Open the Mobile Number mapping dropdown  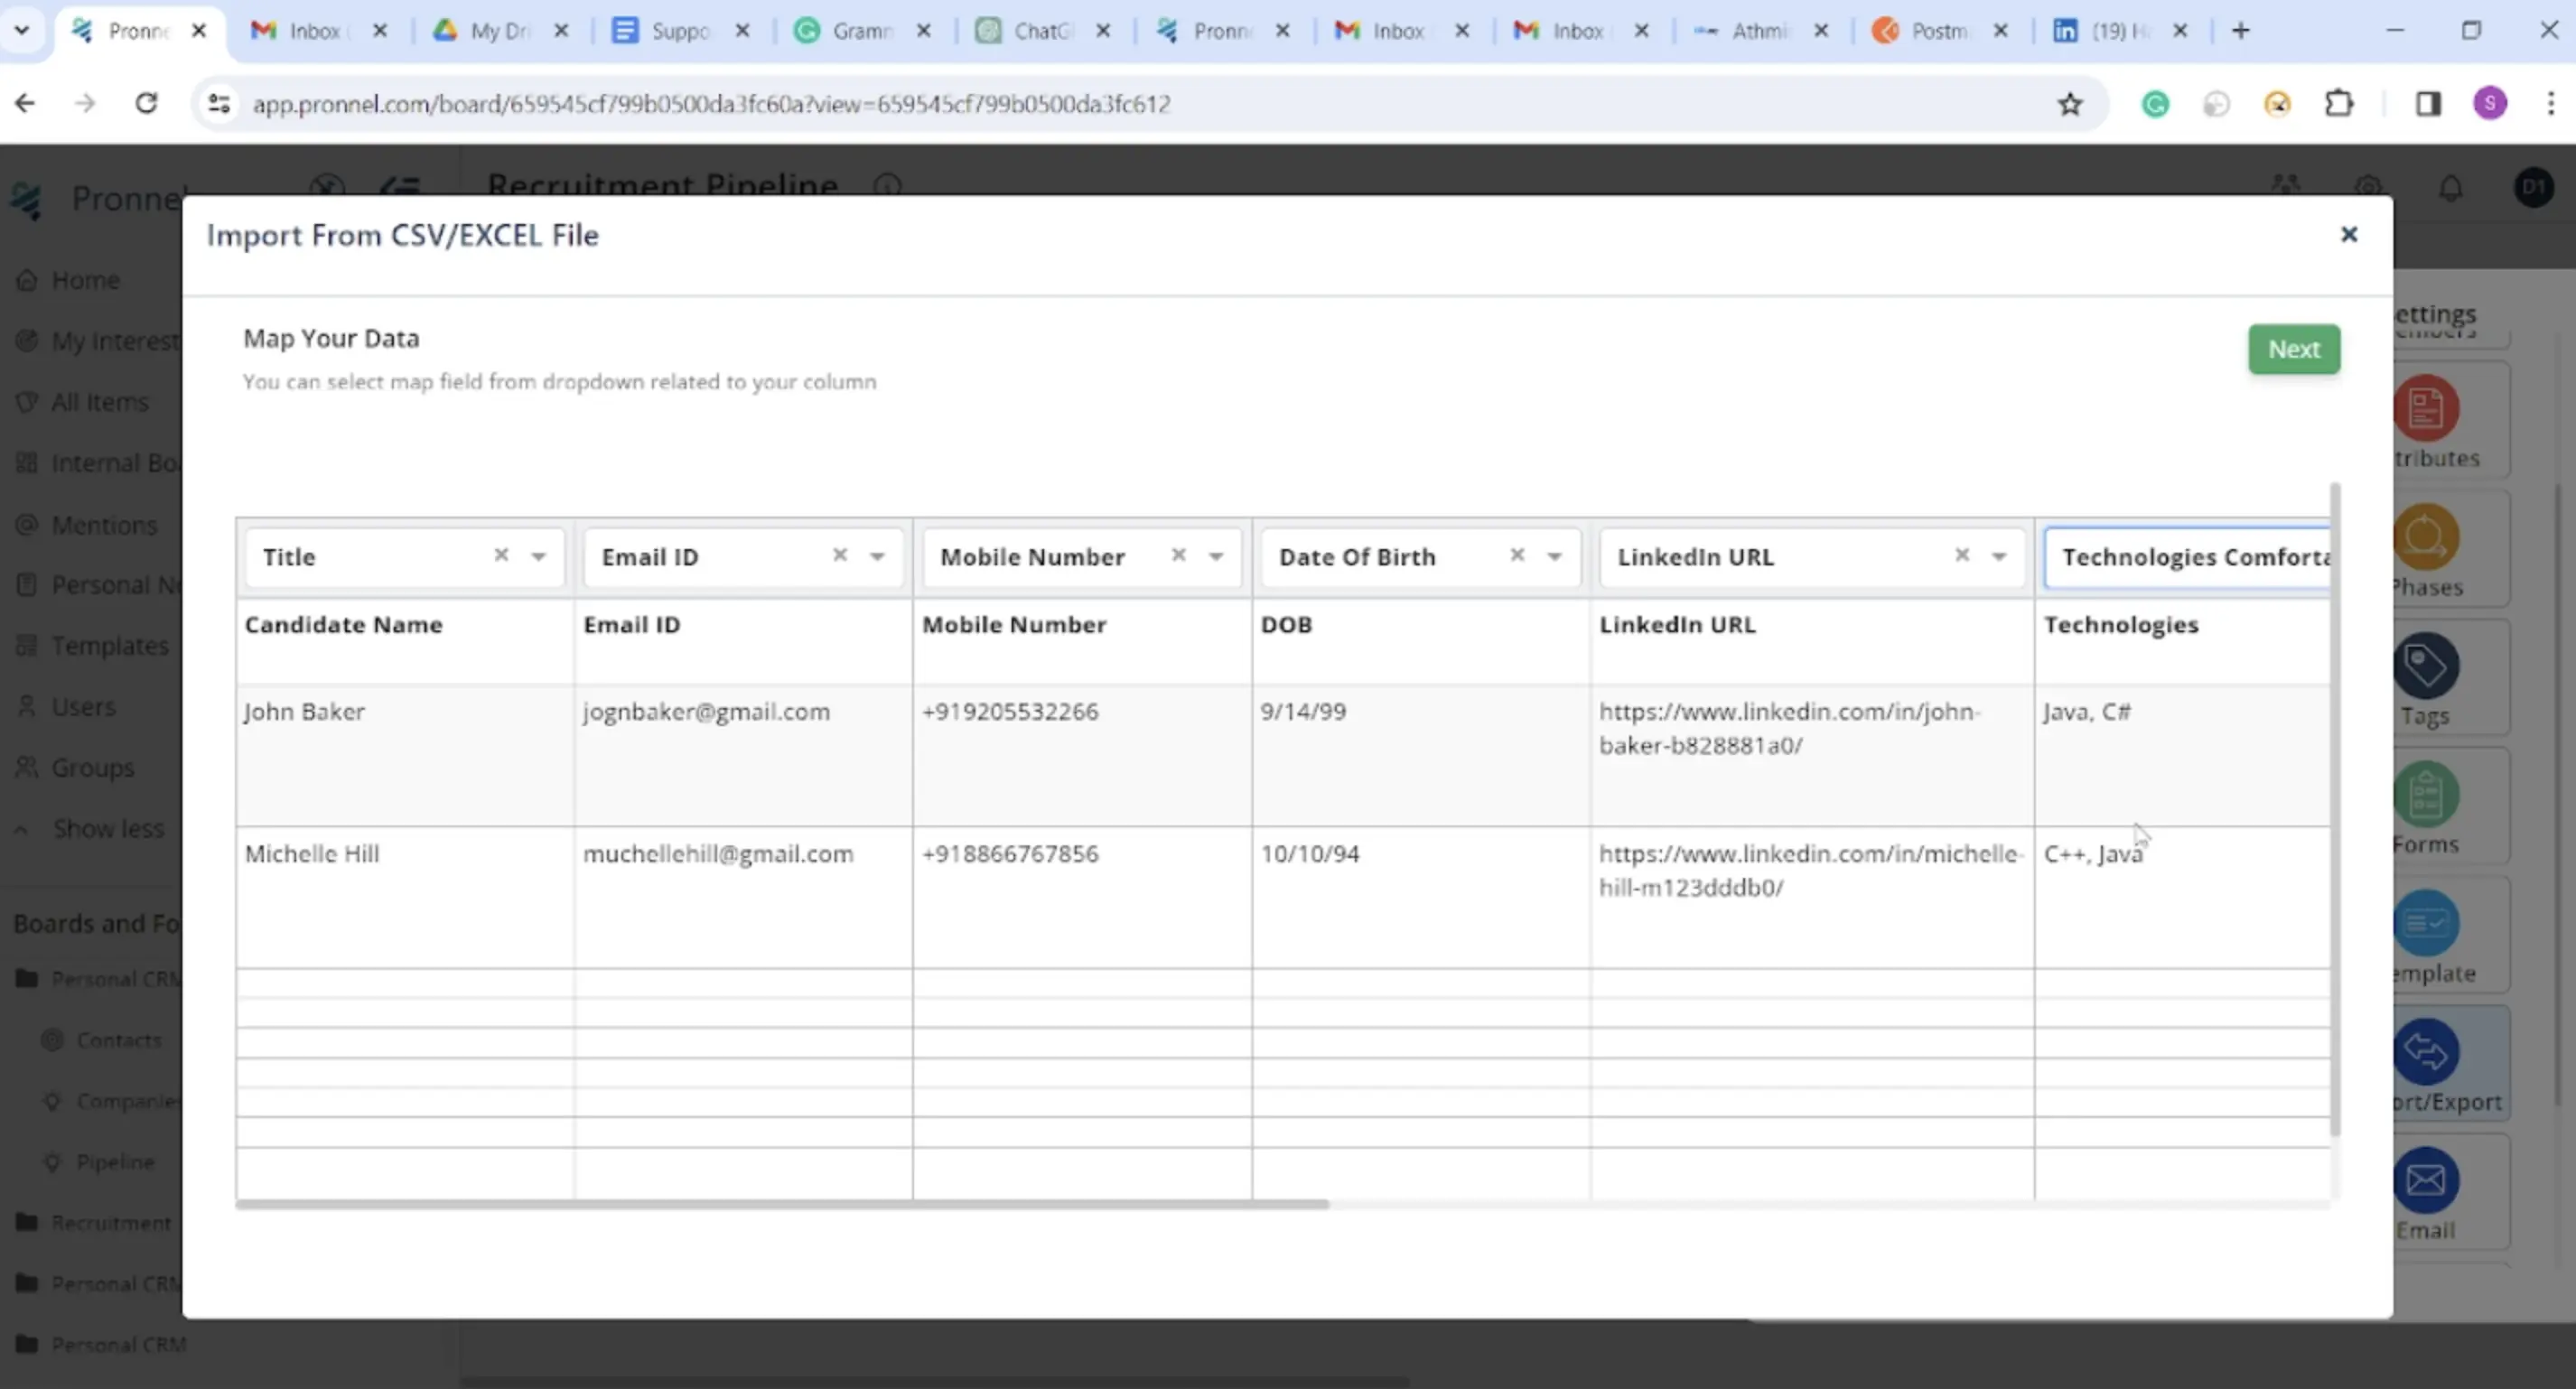[1216, 557]
